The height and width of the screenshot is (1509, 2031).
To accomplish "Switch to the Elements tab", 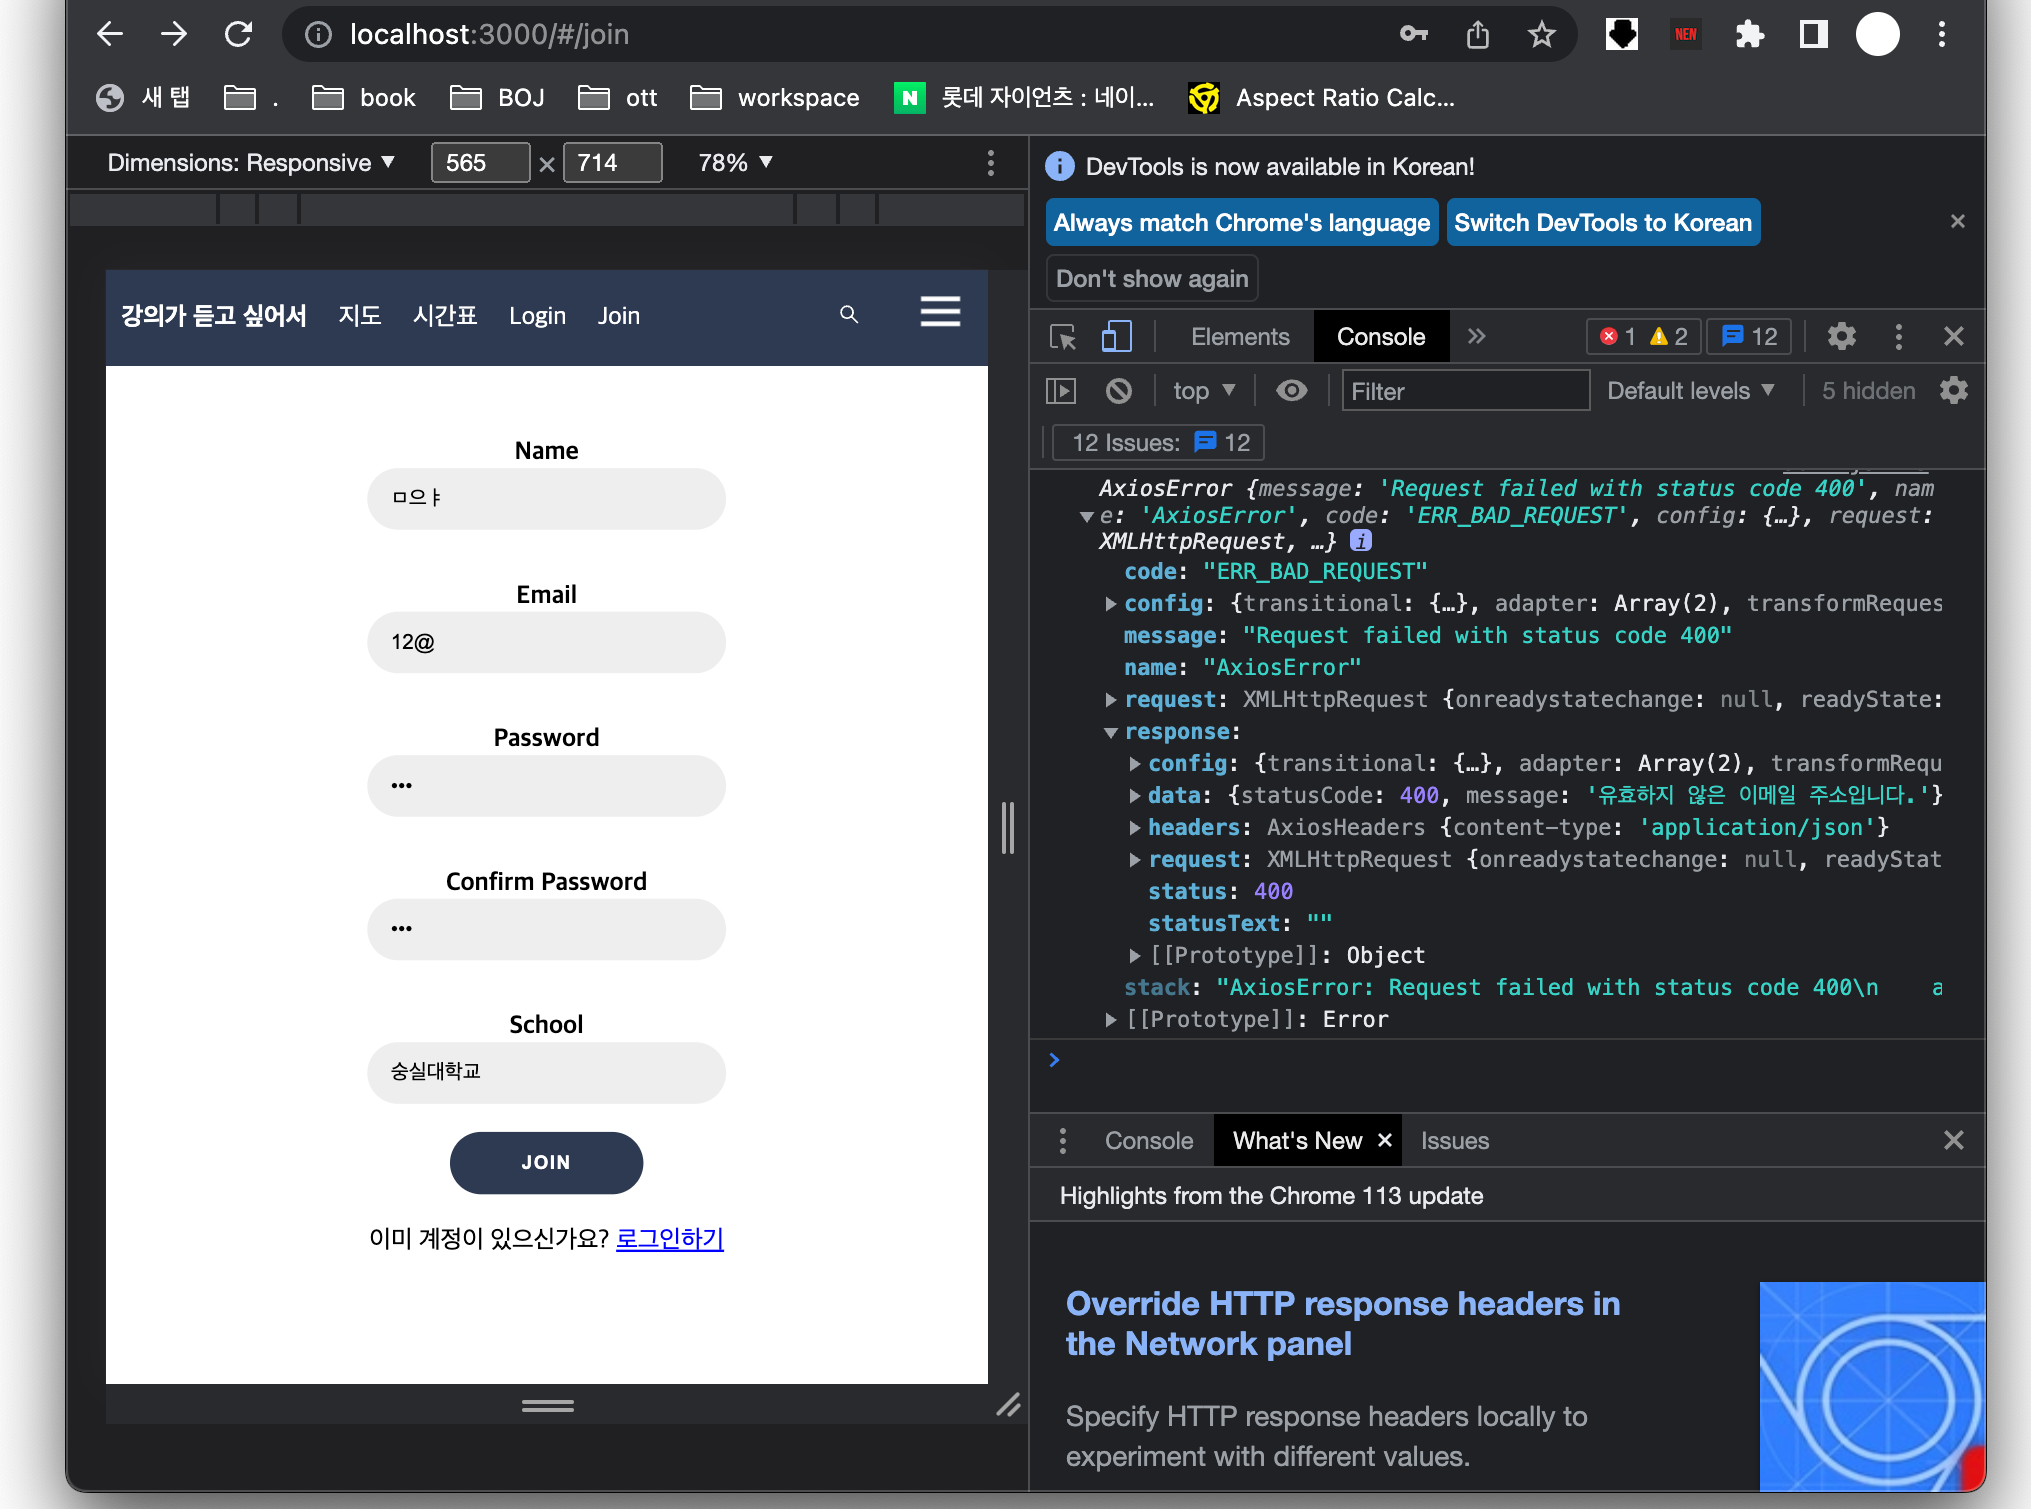I will [x=1240, y=337].
